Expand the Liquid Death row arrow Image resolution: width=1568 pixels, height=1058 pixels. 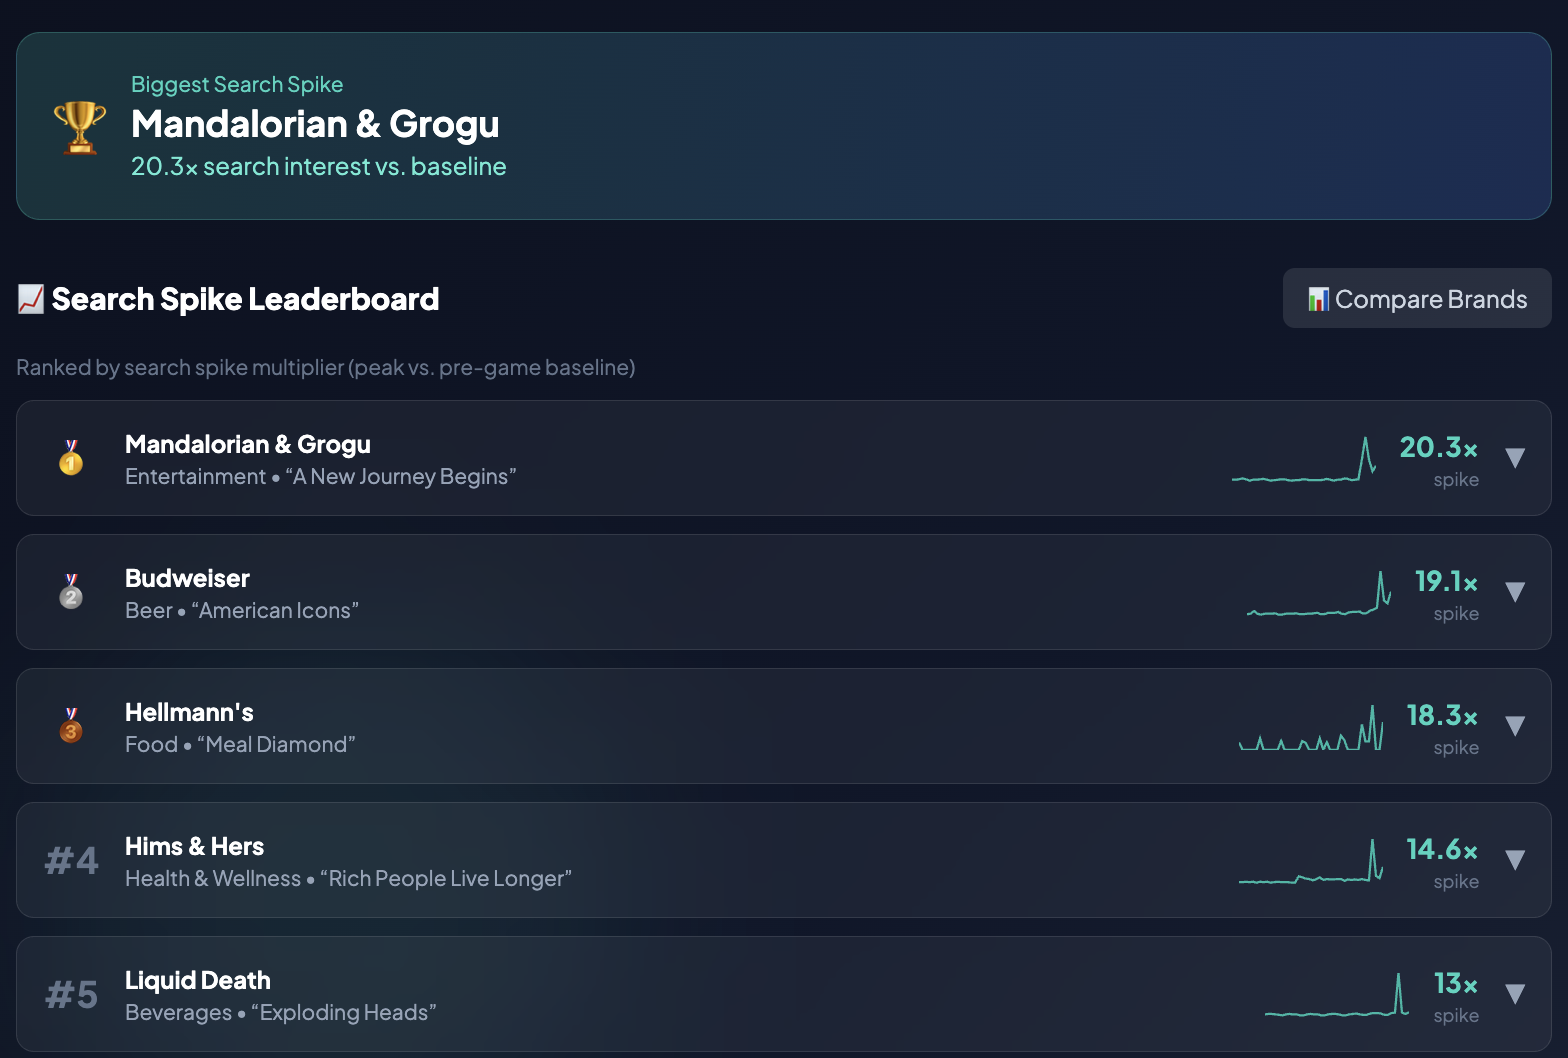click(x=1515, y=994)
